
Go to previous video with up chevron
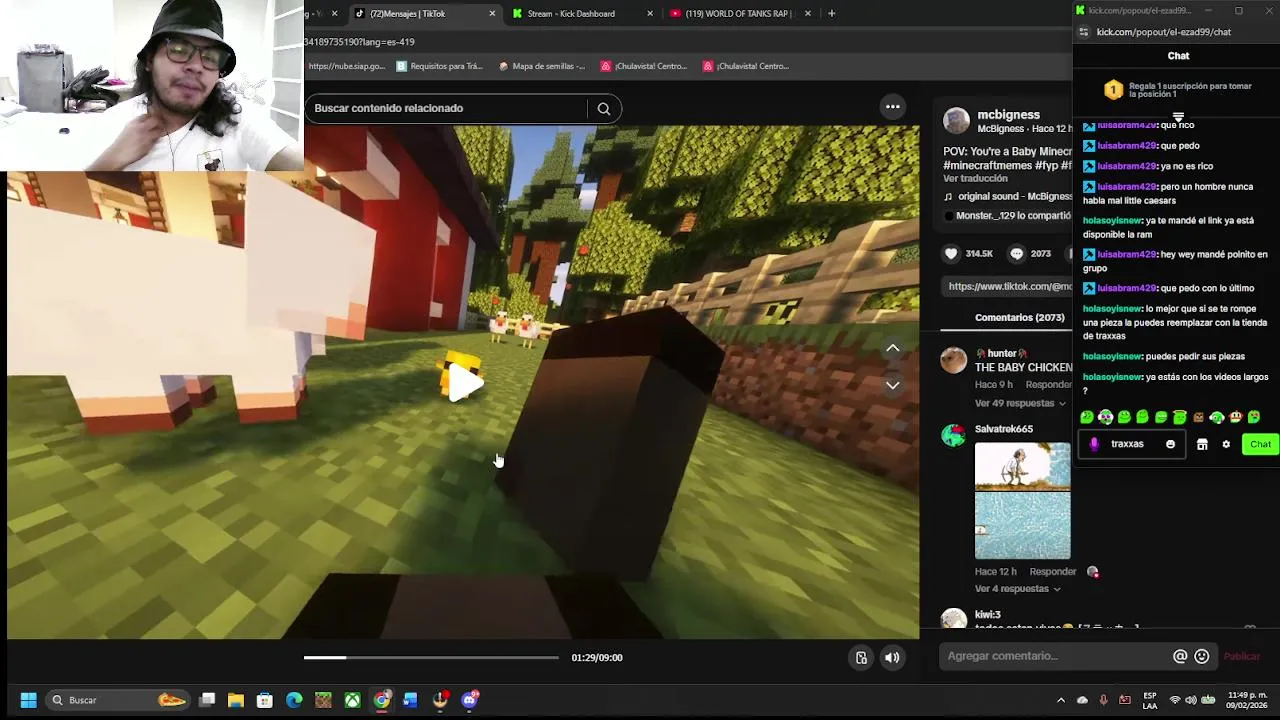point(893,348)
